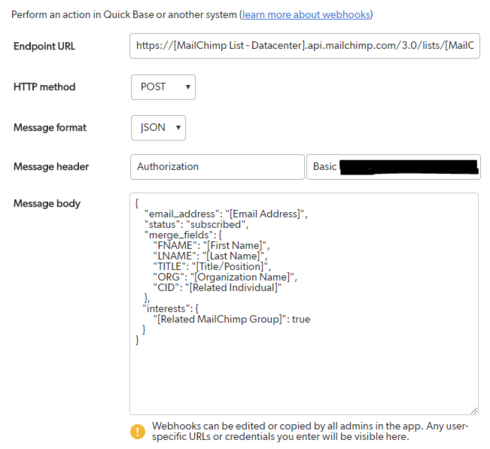Click the 'HTTP method' label
Viewport: 490px width, 449px height.
coord(44,87)
